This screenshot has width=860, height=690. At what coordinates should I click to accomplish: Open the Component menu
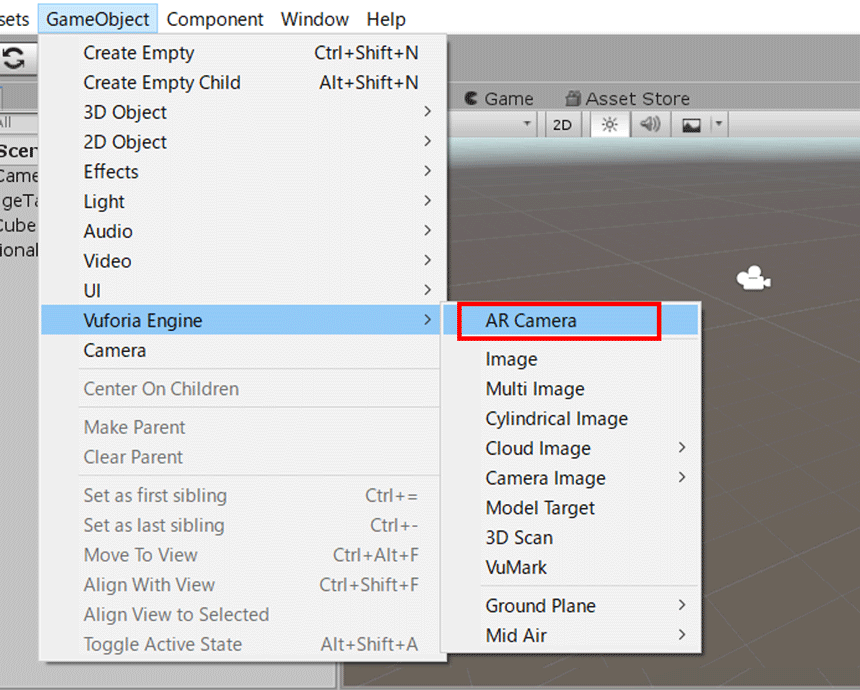point(214,19)
